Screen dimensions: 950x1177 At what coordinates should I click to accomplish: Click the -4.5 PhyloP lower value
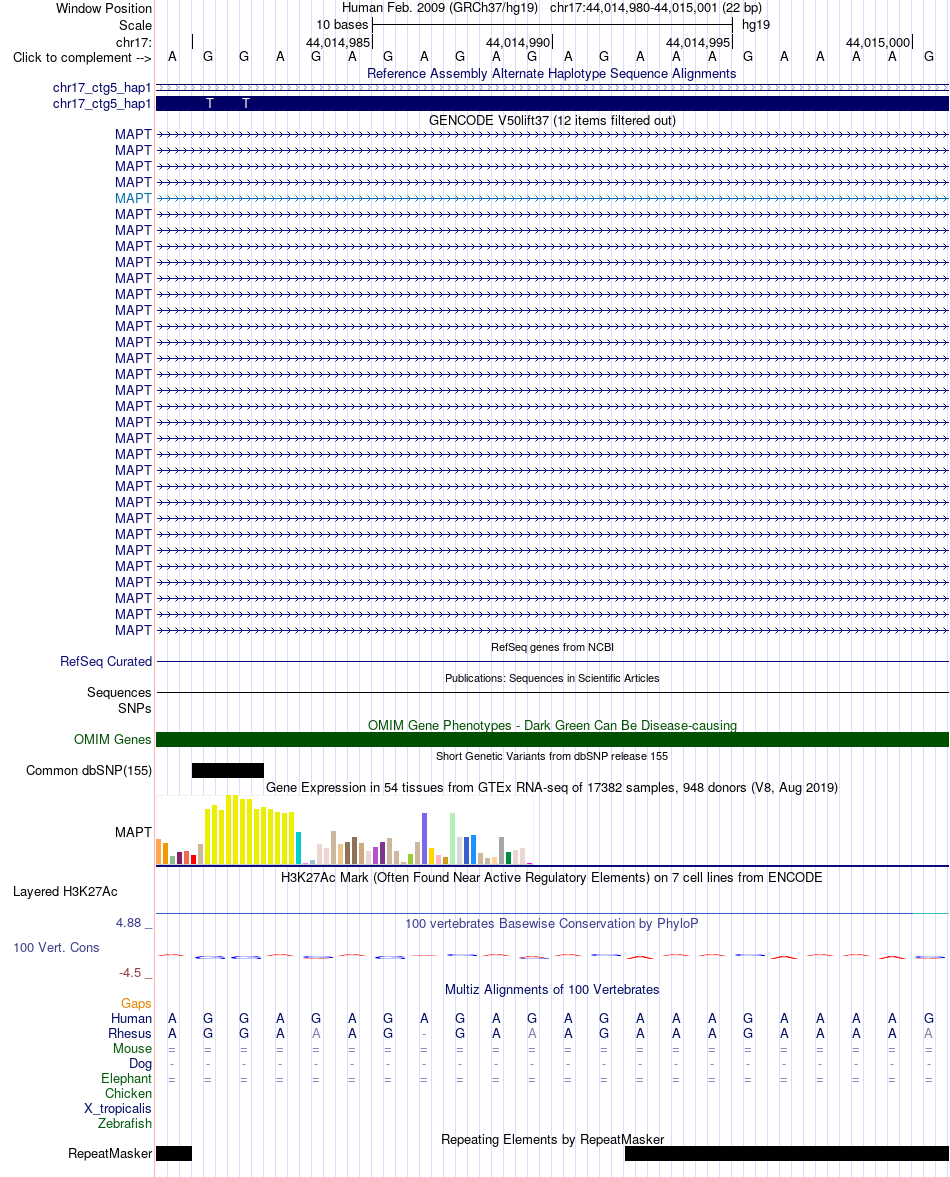(130, 973)
